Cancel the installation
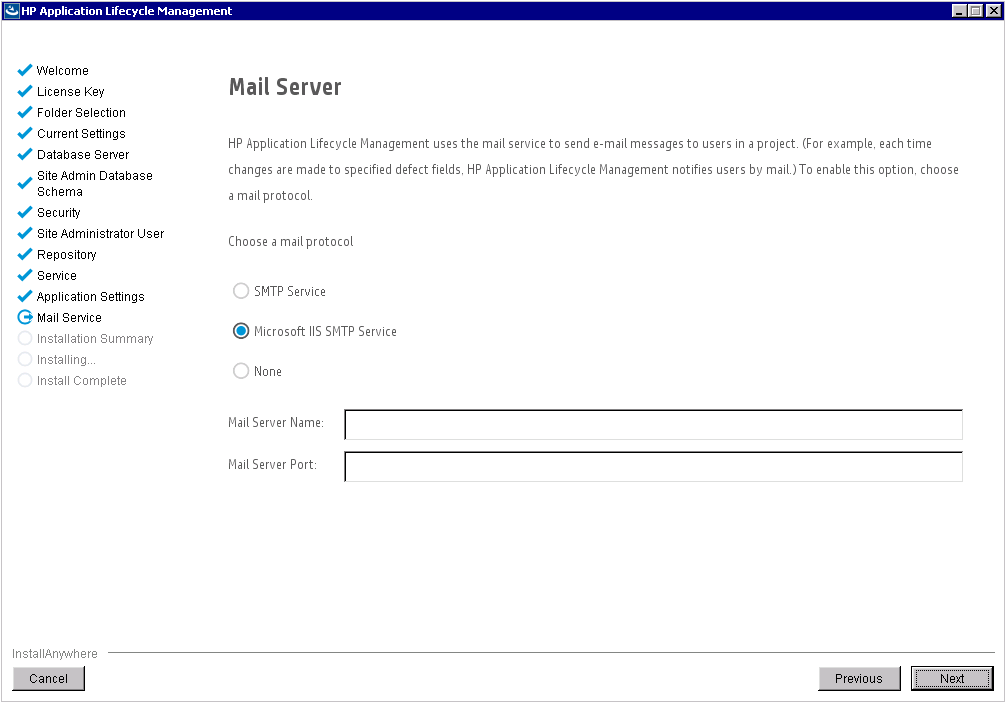Viewport: 1005px width, 702px height. (48, 678)
